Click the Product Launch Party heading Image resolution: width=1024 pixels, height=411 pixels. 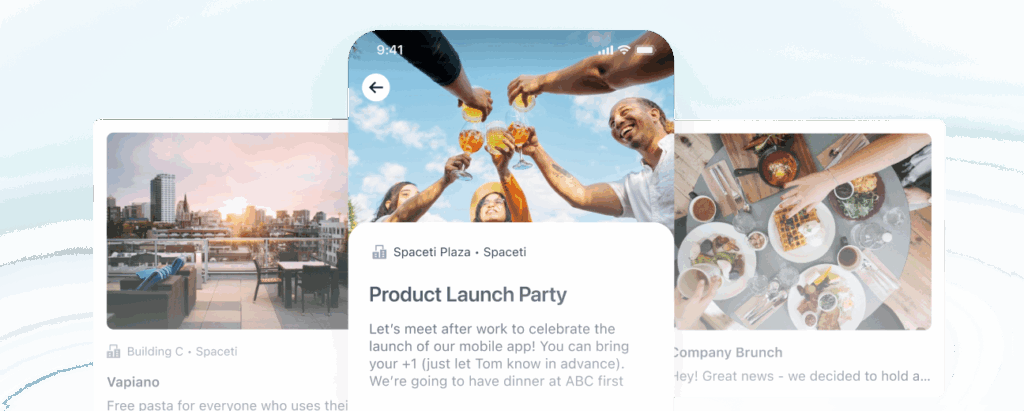point(468,294)
